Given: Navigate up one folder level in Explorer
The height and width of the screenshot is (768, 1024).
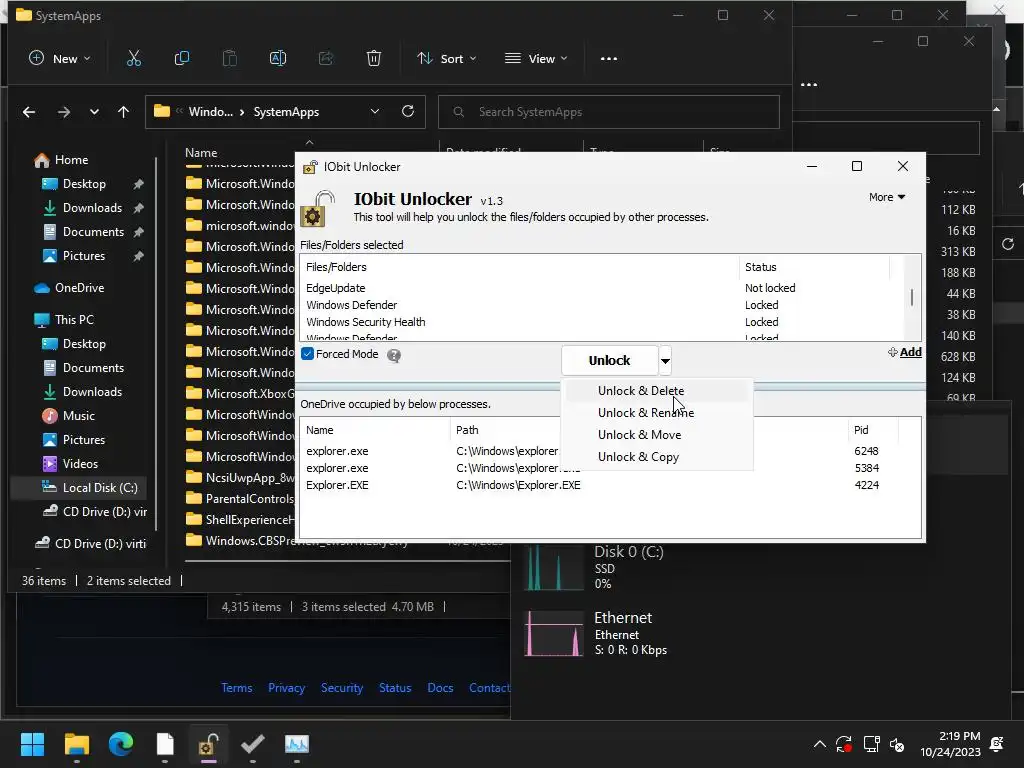Looking at the screenshot, I should [123, 112].
